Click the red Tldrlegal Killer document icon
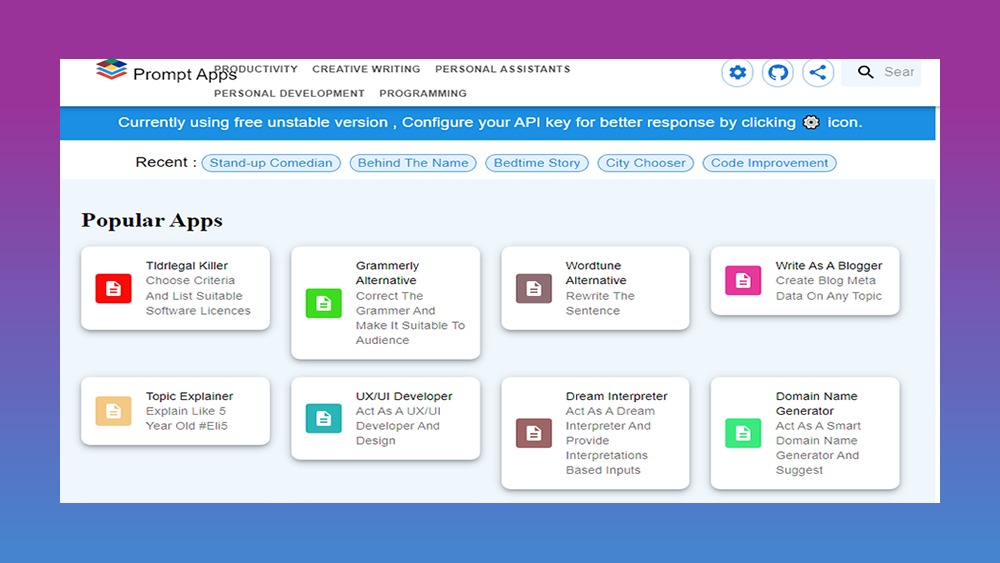Screen dimensions: 1000x563 coord(113,288)
